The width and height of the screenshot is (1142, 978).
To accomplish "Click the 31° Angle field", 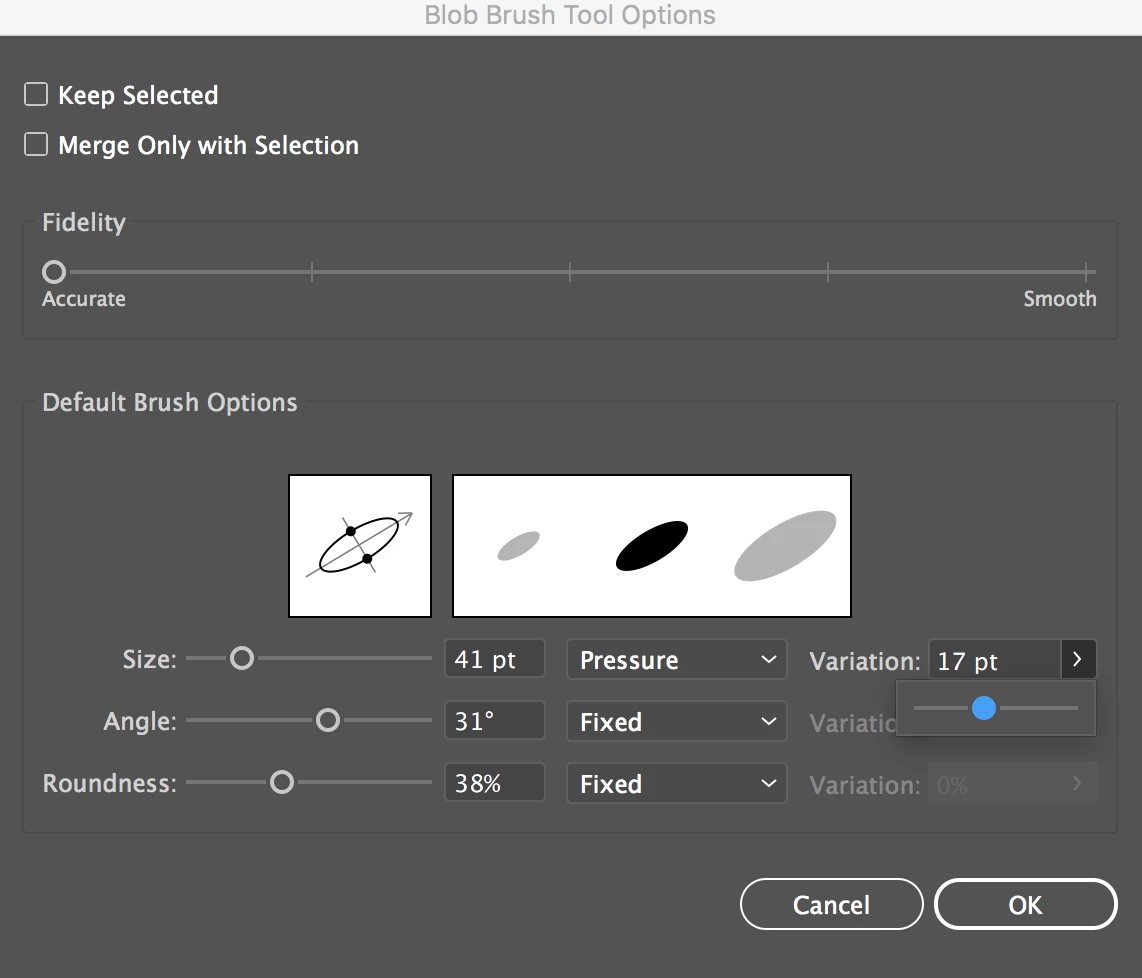I will pos(495,721).
